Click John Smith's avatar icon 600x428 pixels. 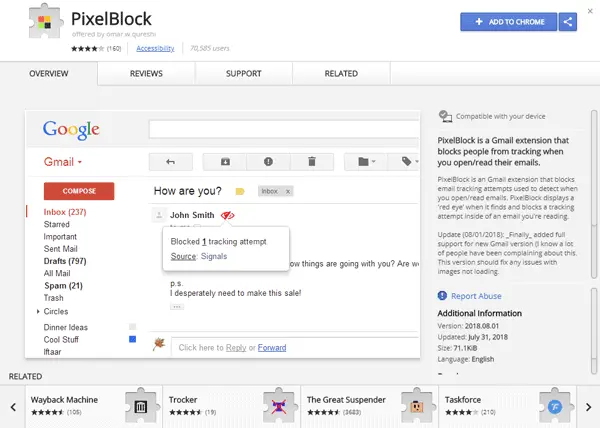tap(159, 215)
